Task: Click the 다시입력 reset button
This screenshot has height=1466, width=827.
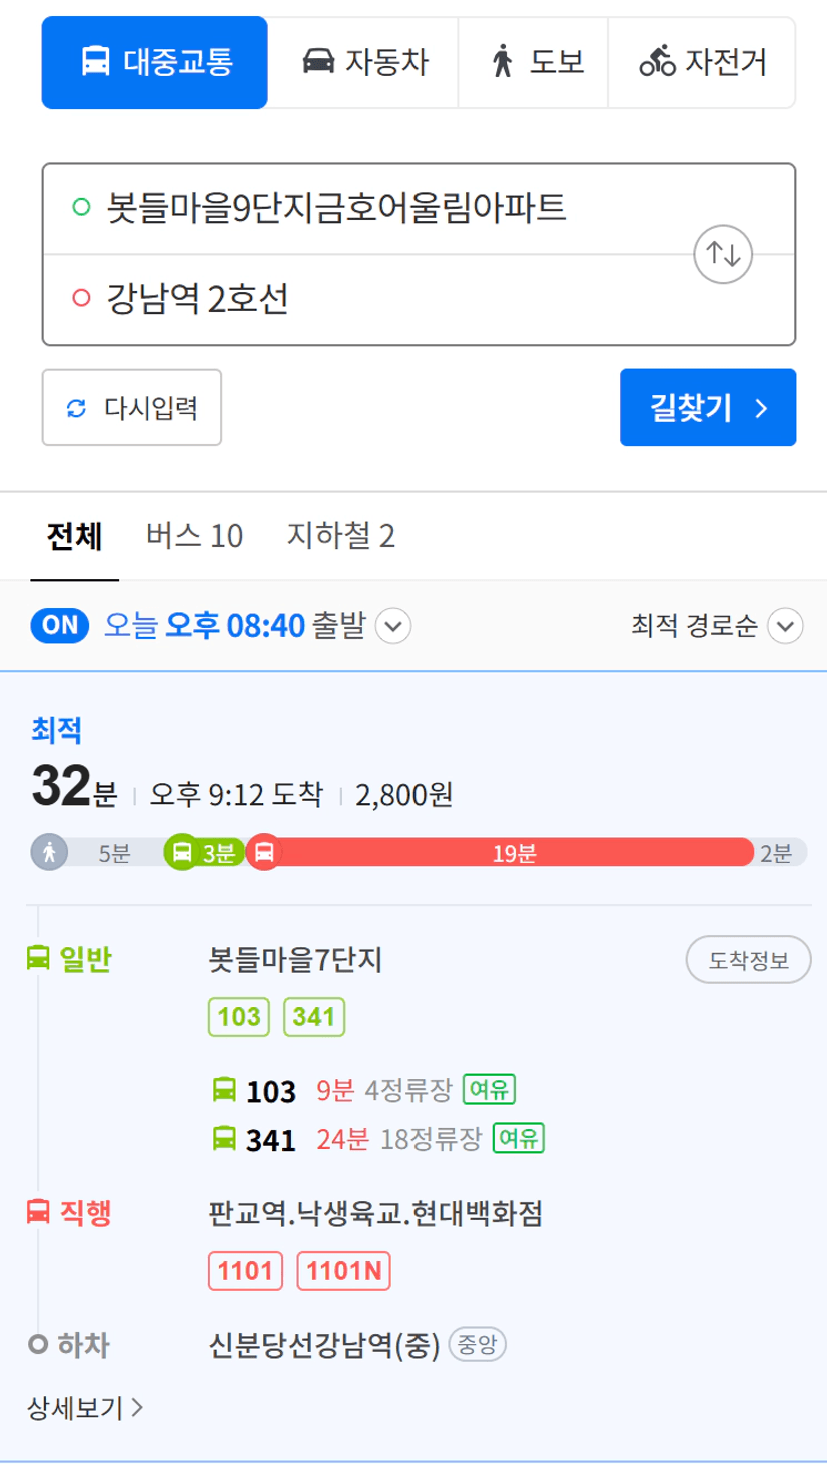Action: pyautogui.click(x=131, y=407)
